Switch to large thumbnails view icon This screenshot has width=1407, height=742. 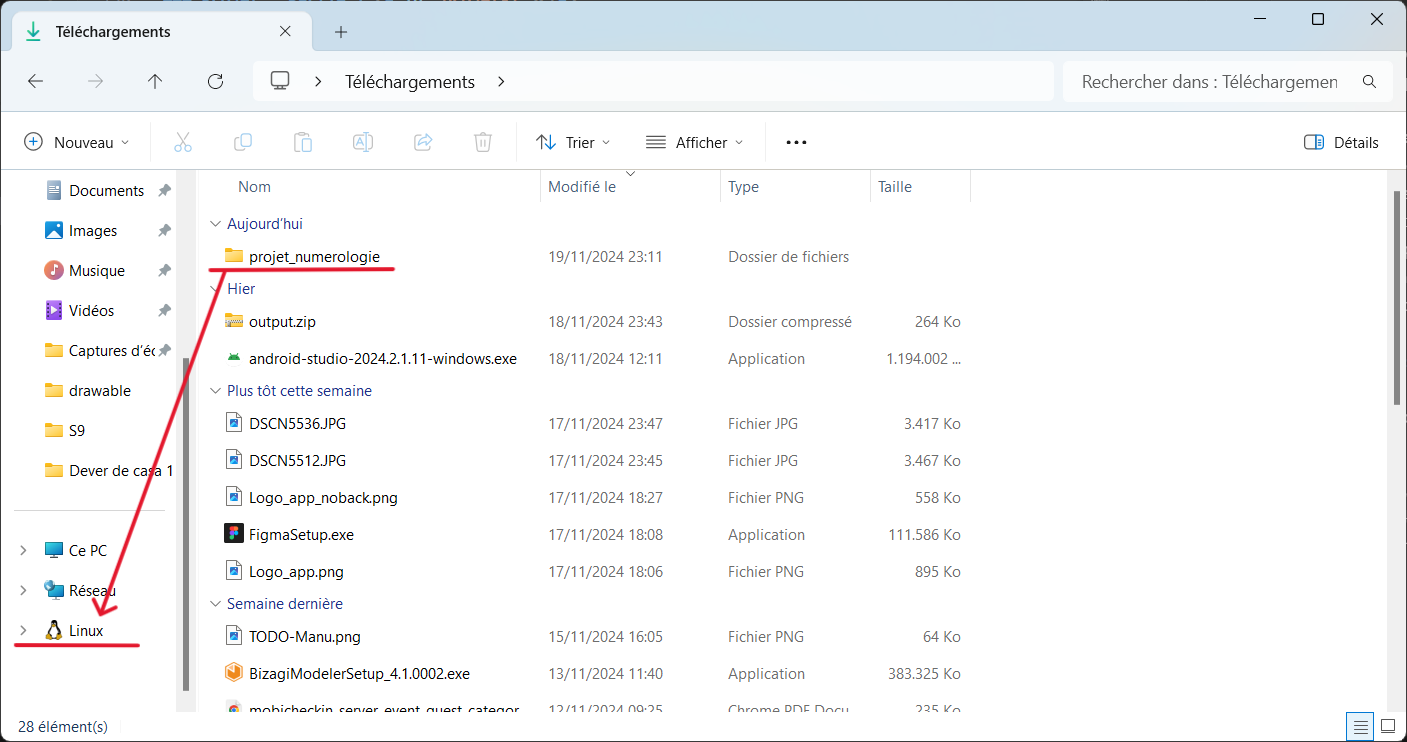[1388, 725]
